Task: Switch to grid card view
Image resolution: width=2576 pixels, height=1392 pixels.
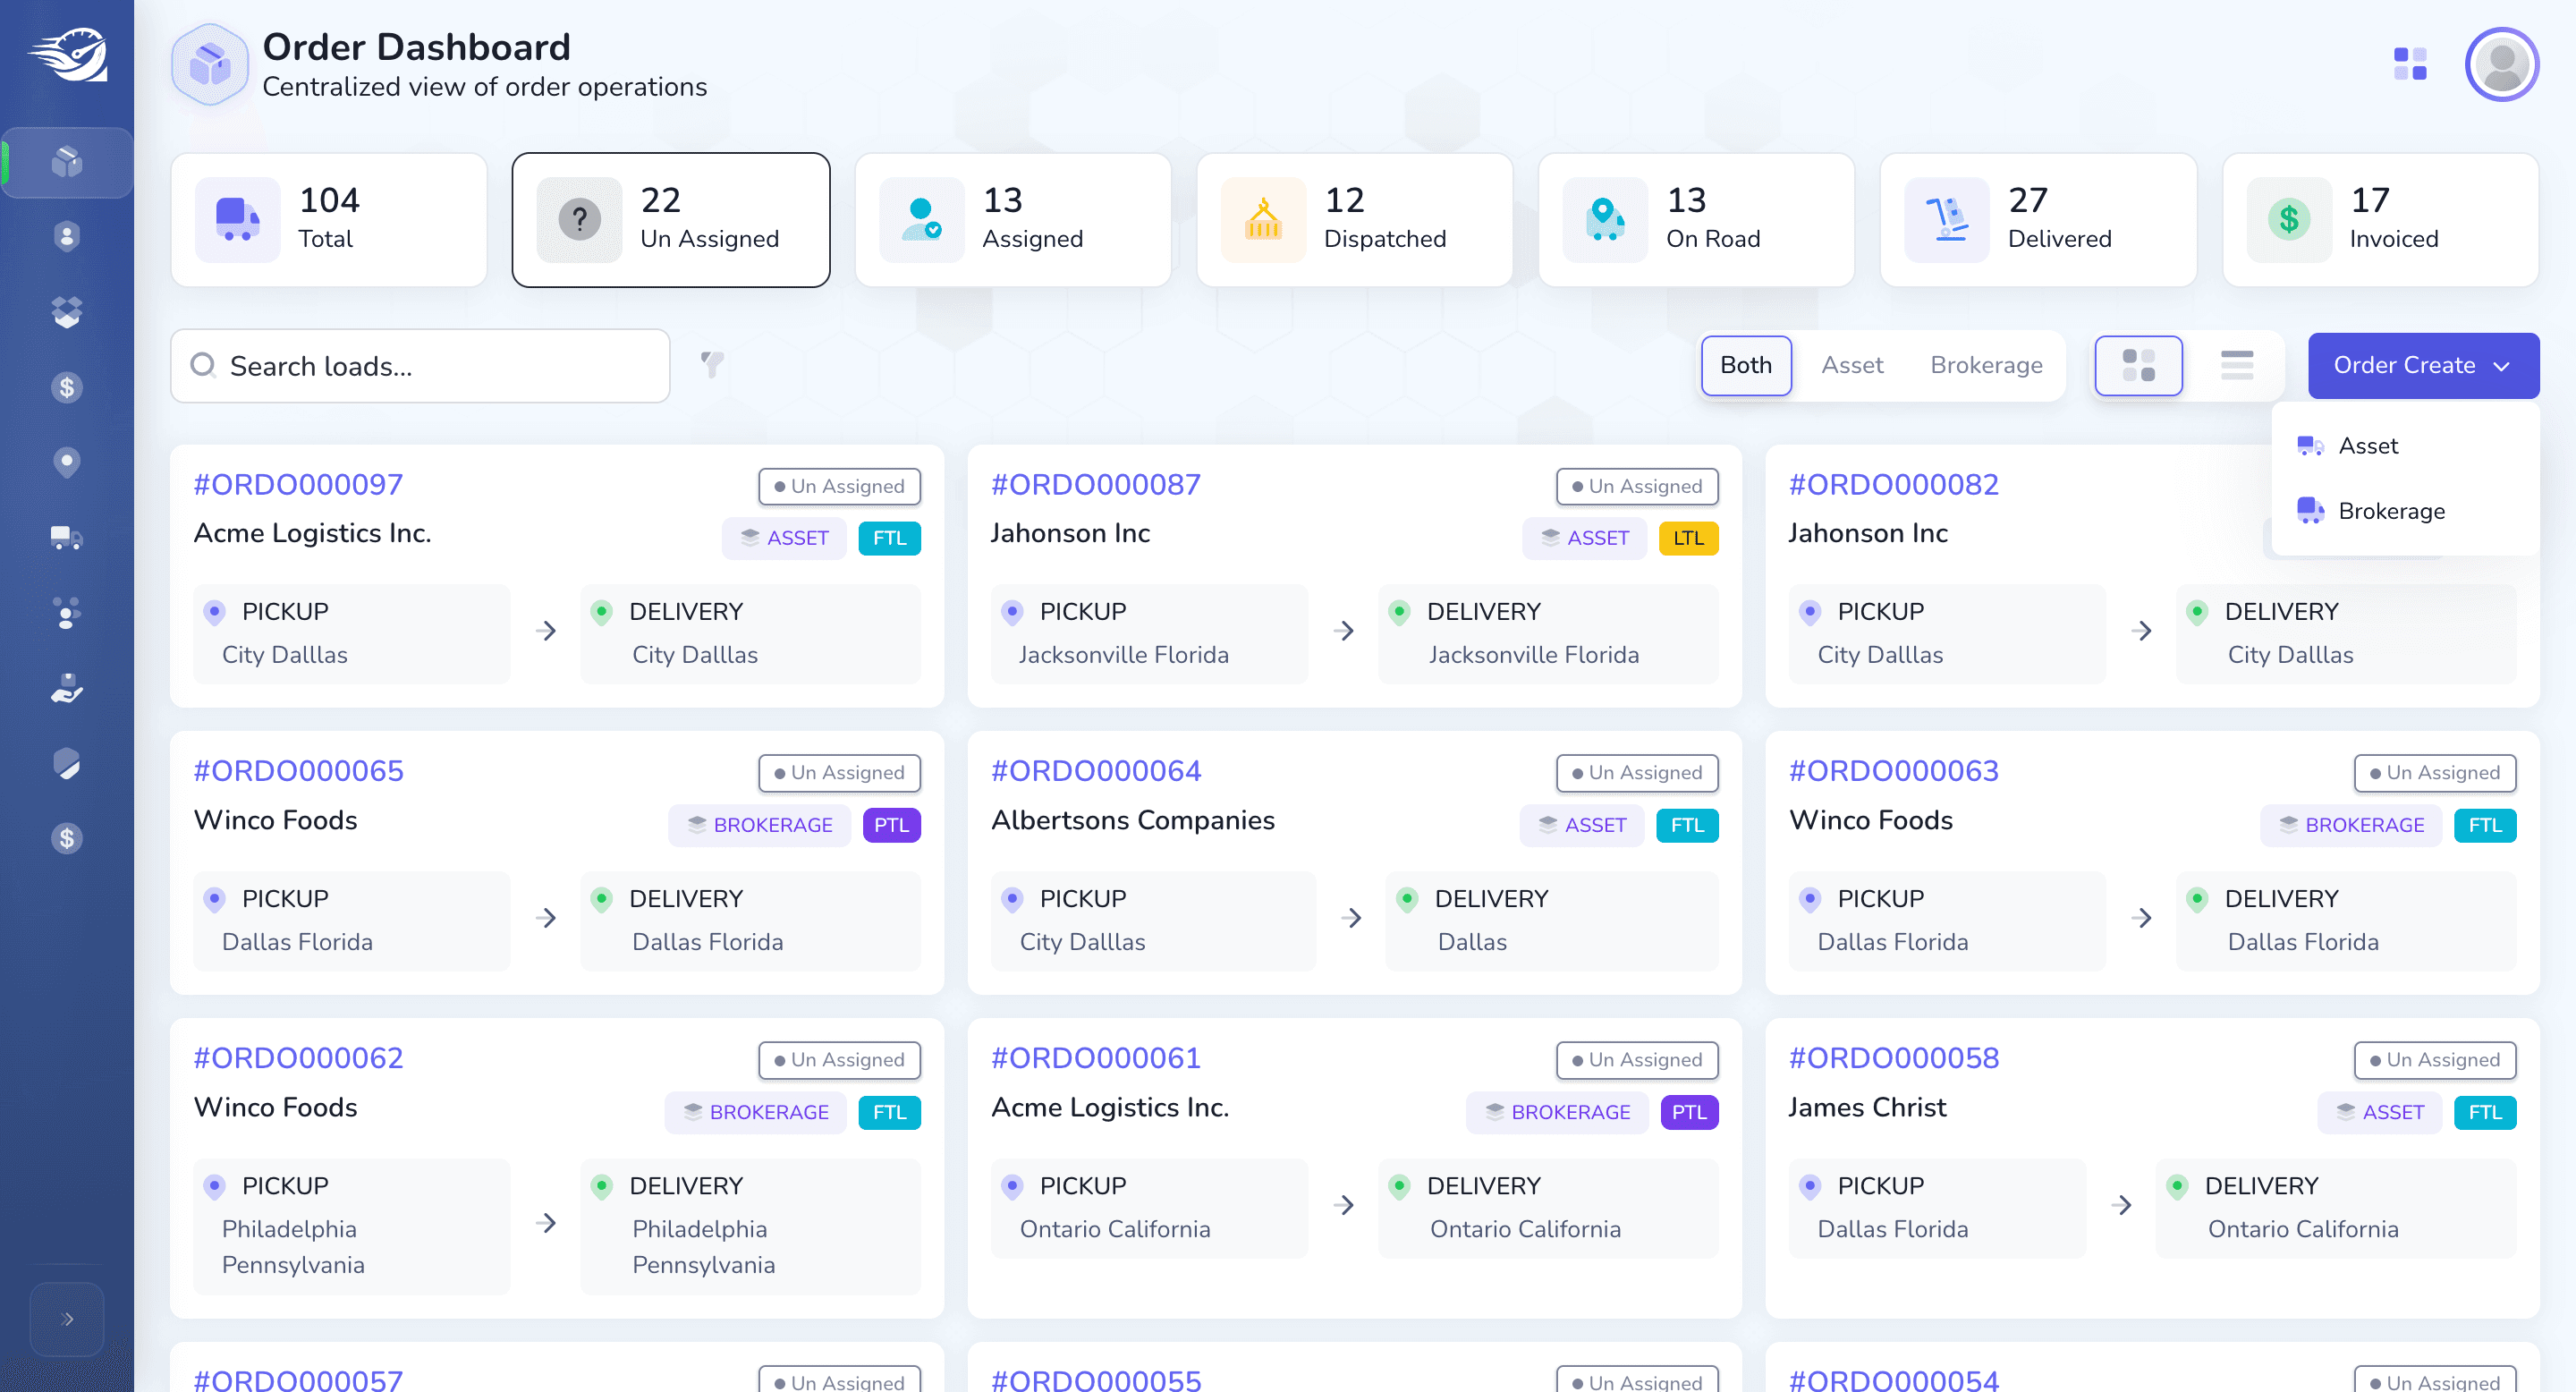Action: point(2138,365)
